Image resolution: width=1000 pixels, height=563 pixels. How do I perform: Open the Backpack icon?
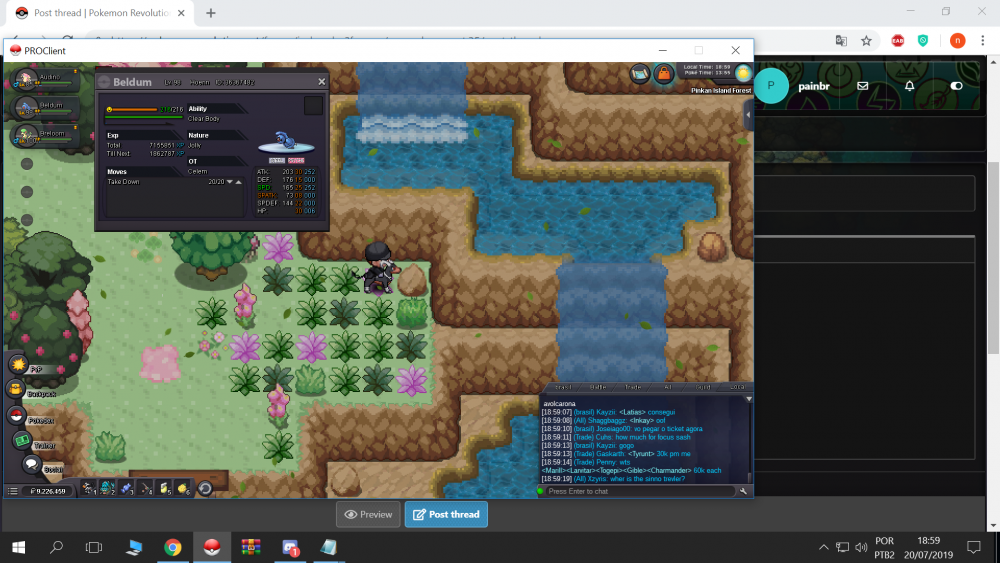pos(17,391)
